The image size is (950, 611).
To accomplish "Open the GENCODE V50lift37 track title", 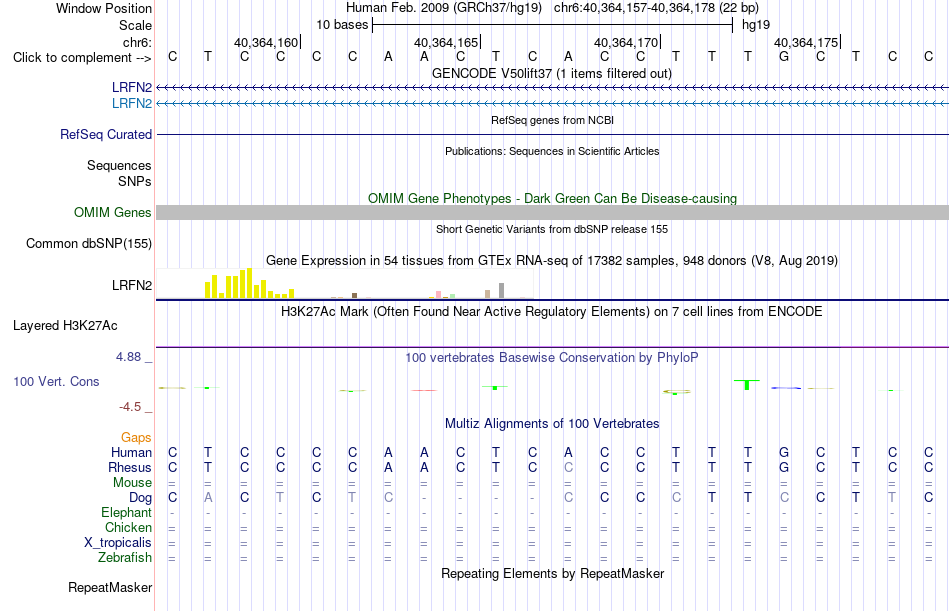I will pos(551,73).
